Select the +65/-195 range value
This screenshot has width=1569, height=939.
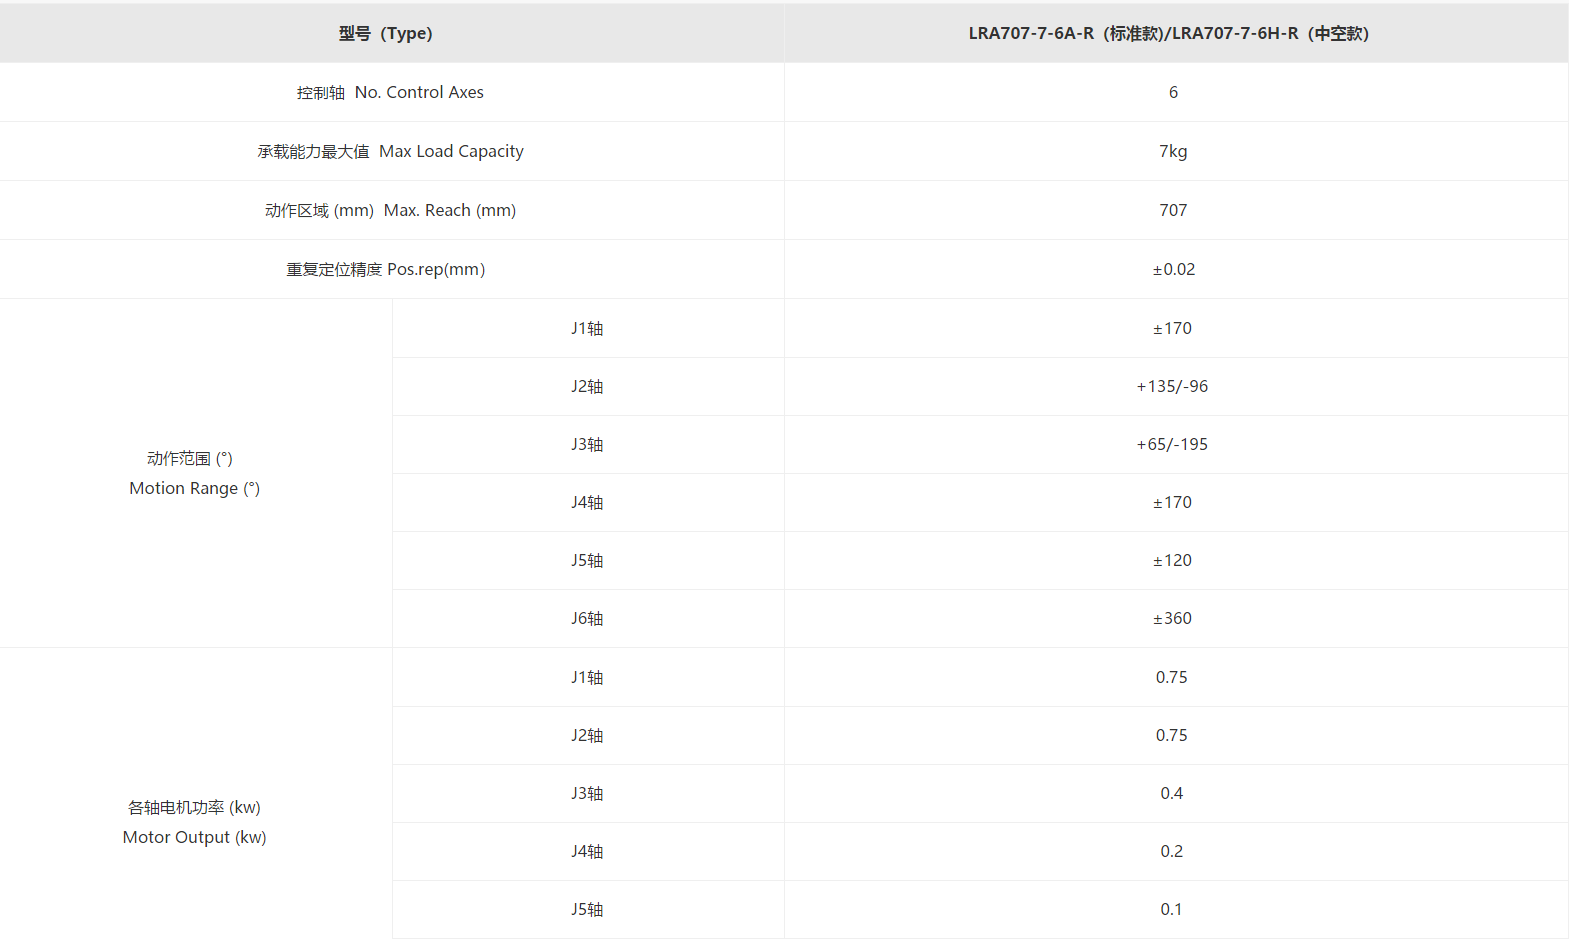pyautogui.click(x=1172, y=445)
